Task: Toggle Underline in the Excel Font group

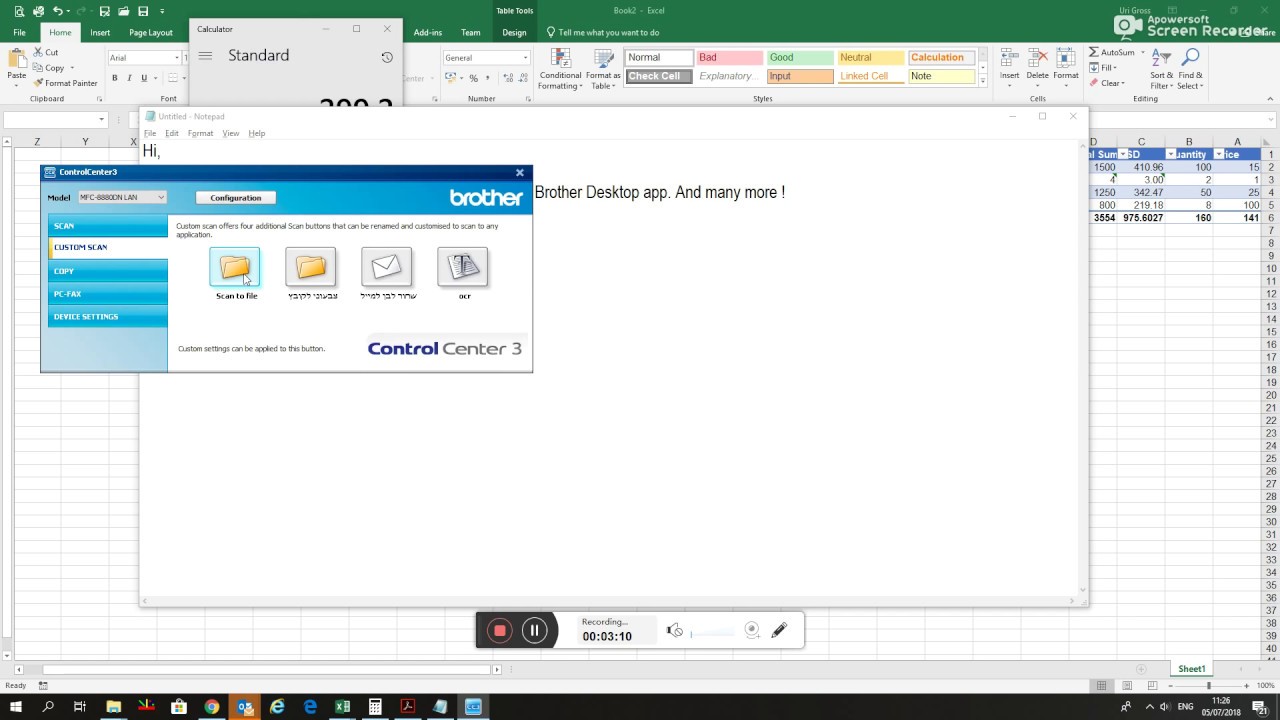Action: coord(144,78)
